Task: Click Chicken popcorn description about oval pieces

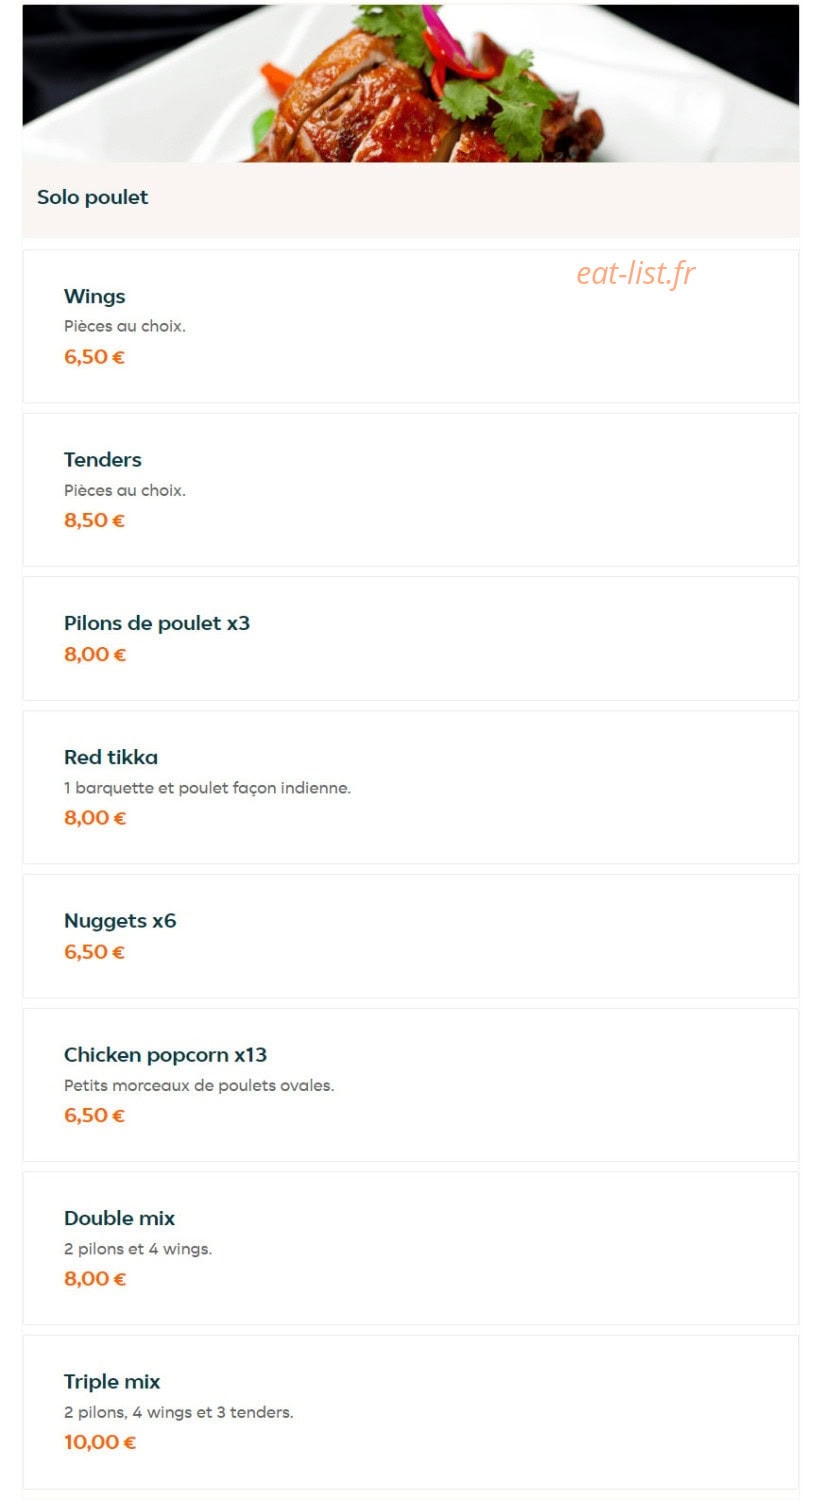Action: 199,1085
